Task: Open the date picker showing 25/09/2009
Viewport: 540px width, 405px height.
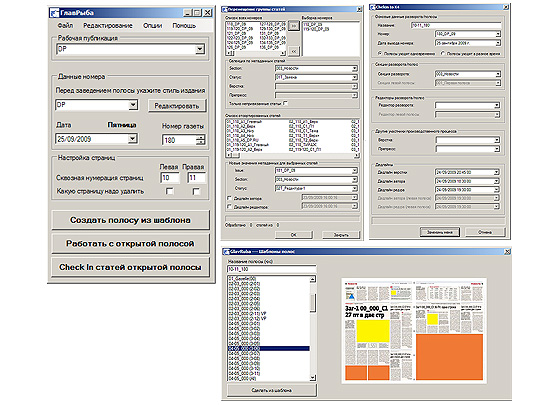Action: pyautogui.click(x=133, y=139)
